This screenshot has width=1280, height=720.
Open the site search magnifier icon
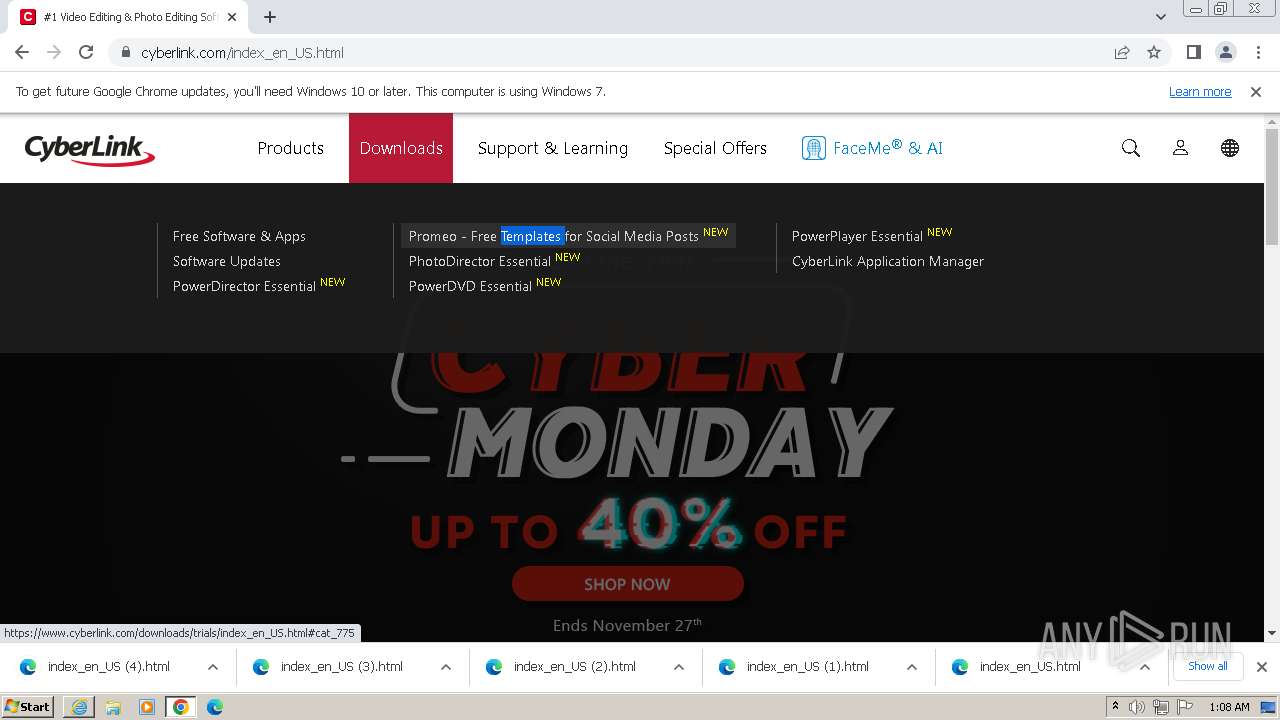coord(1131,148)
